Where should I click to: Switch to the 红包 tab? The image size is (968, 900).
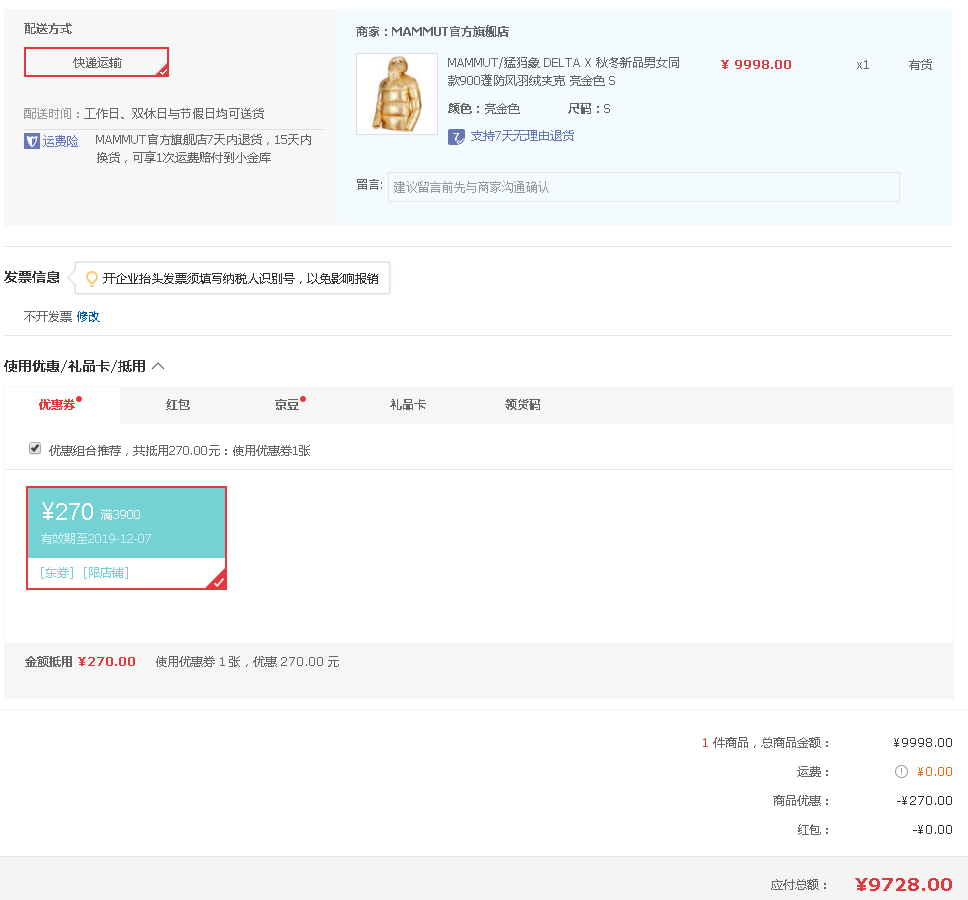(x=178, y=405)
